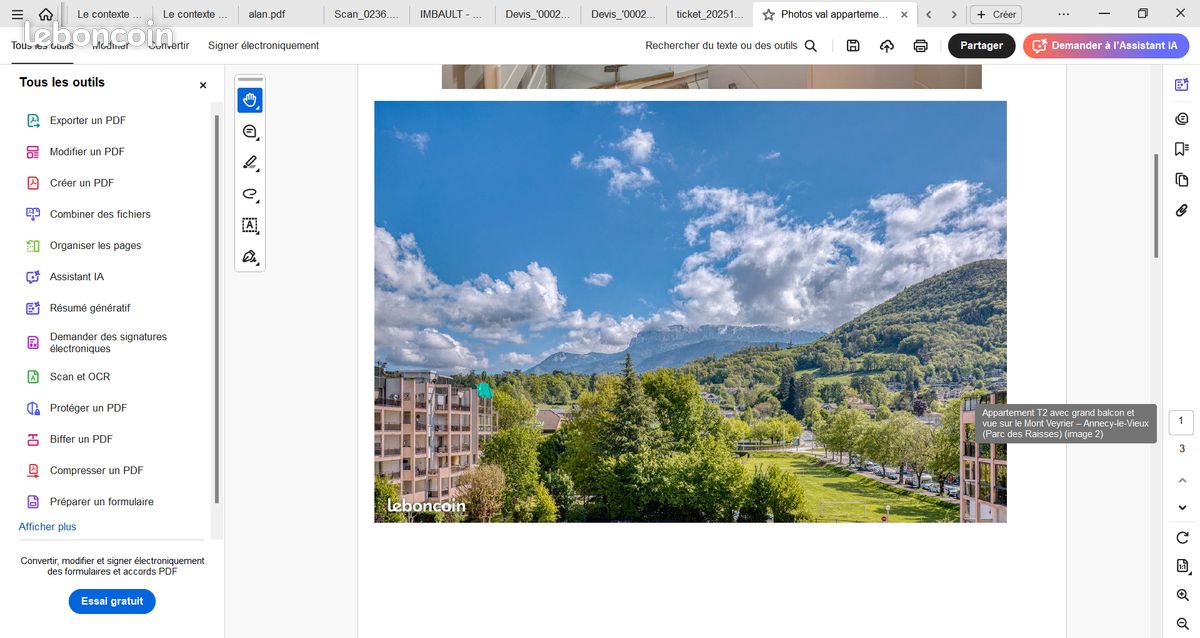
Task: Open Signer électroniquement menu
Action: tap(263, 46)
